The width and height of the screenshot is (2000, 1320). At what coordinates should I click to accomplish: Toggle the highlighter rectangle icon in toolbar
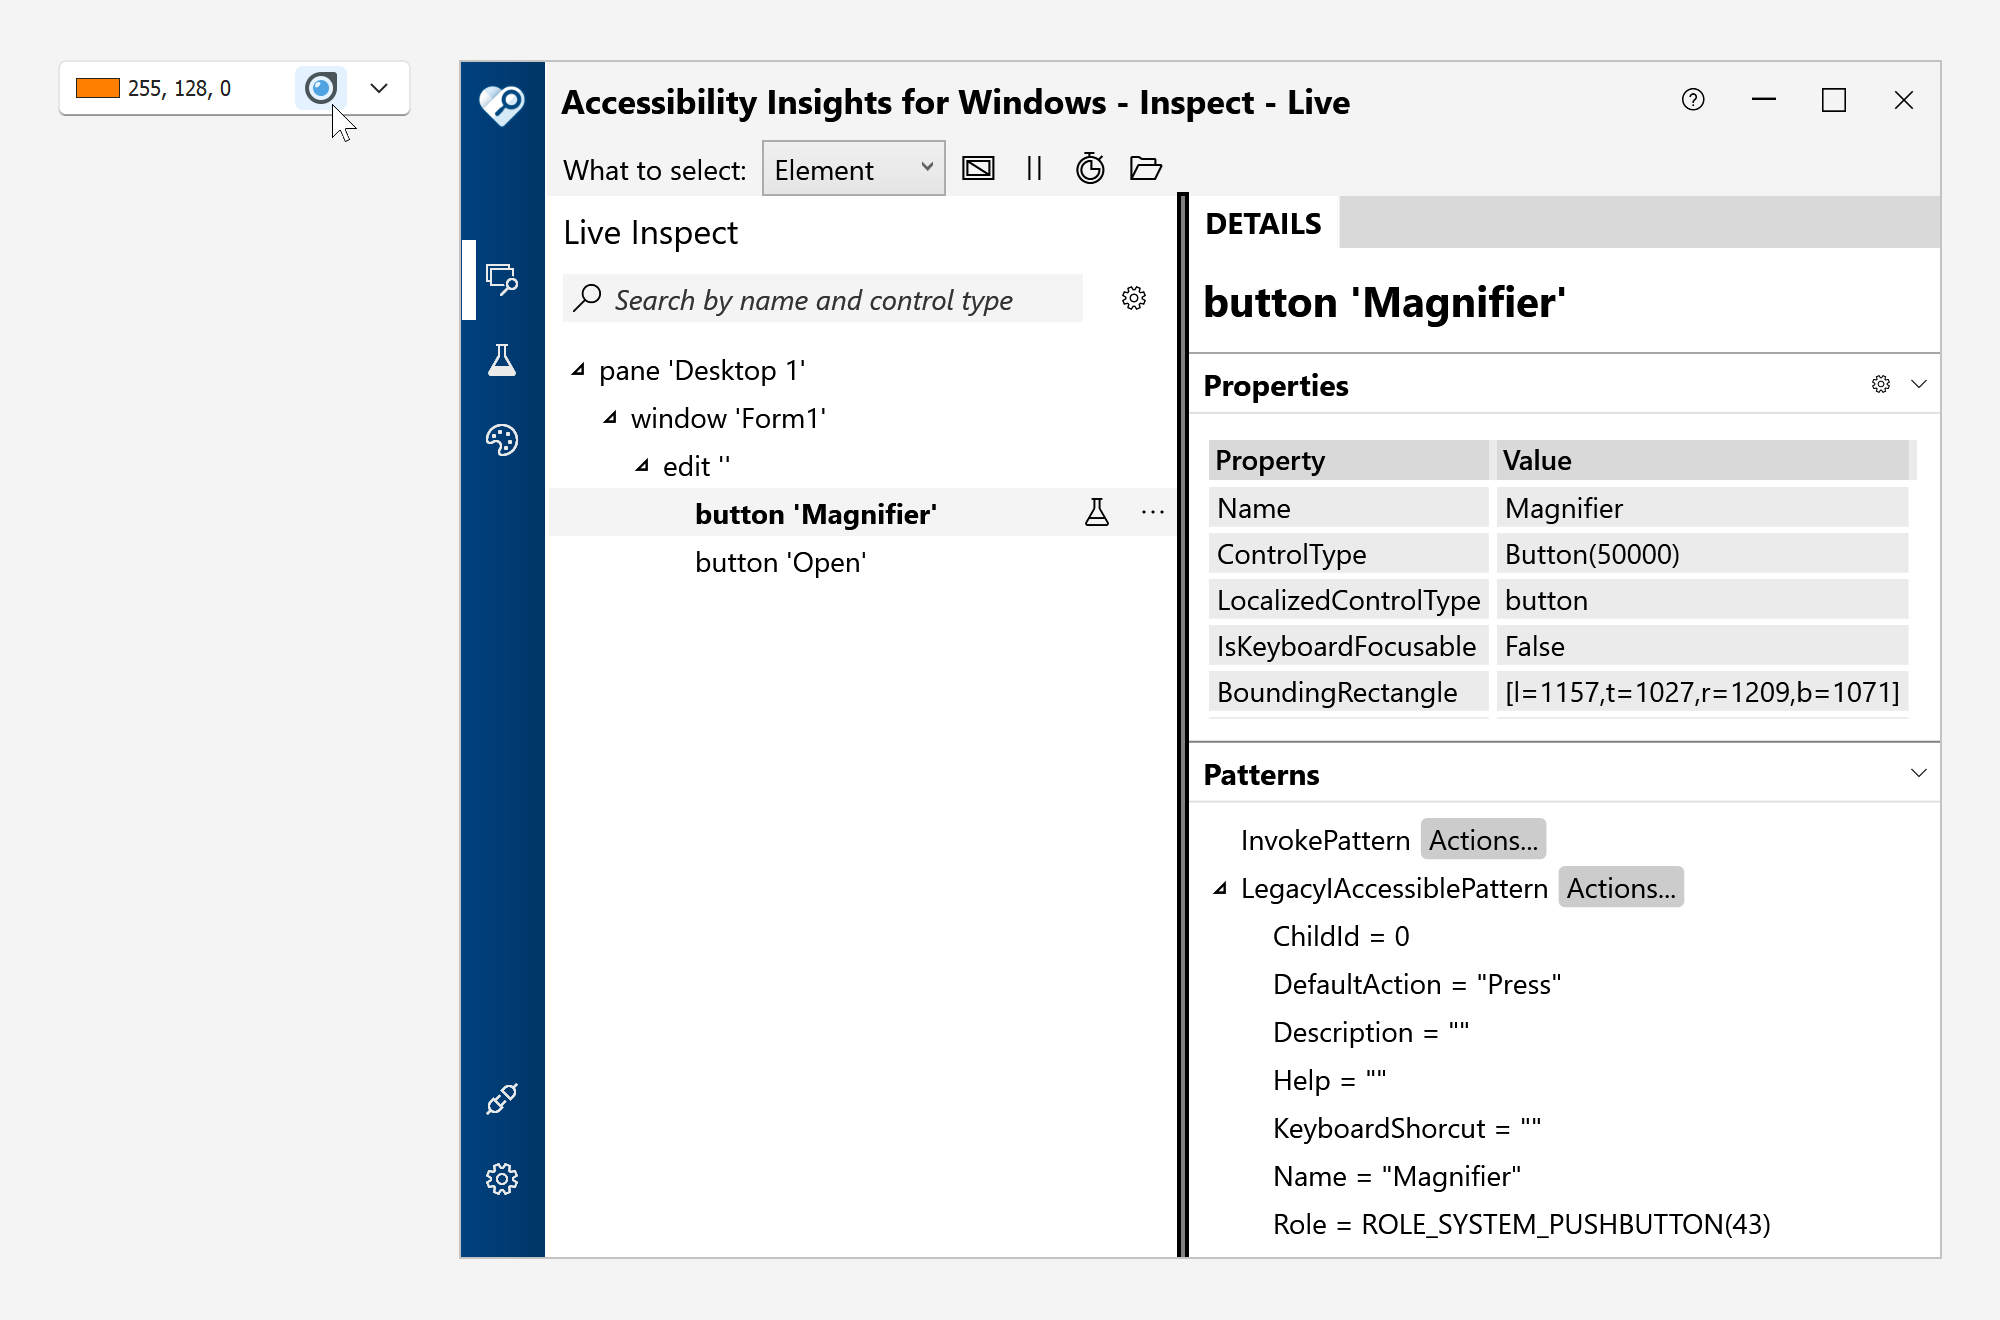(x=978, y=168)
